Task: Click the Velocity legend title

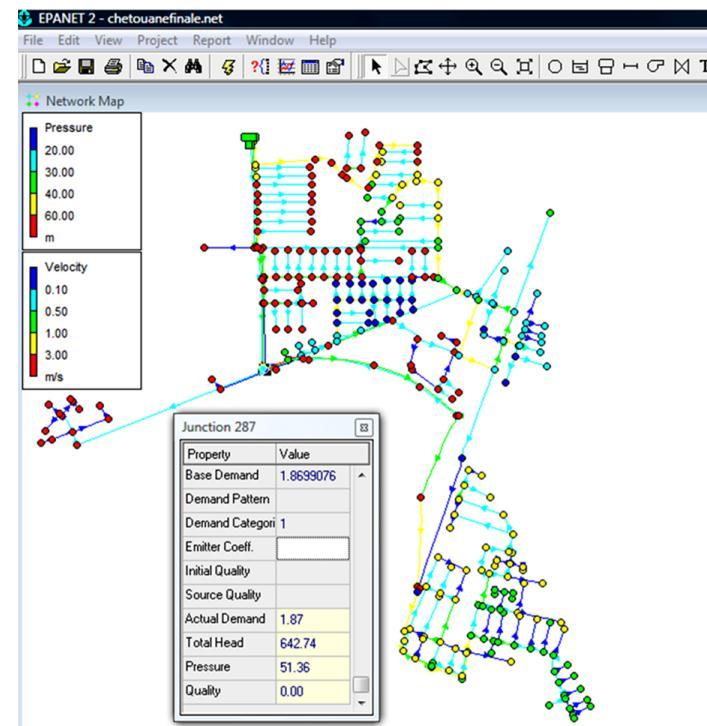Action: pos(66,267)
